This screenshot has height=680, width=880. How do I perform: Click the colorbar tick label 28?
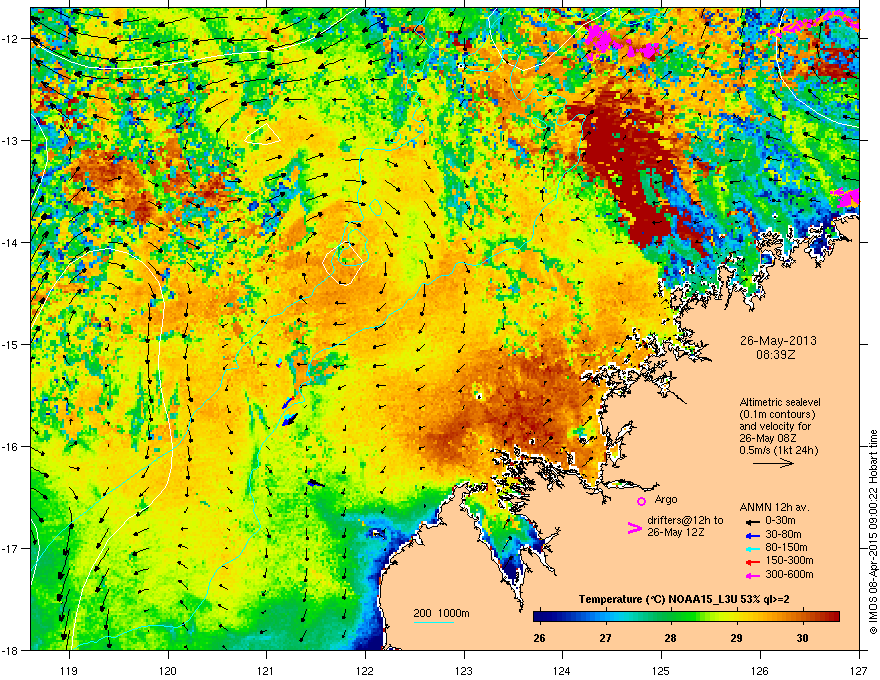click(x=670, y=638)
